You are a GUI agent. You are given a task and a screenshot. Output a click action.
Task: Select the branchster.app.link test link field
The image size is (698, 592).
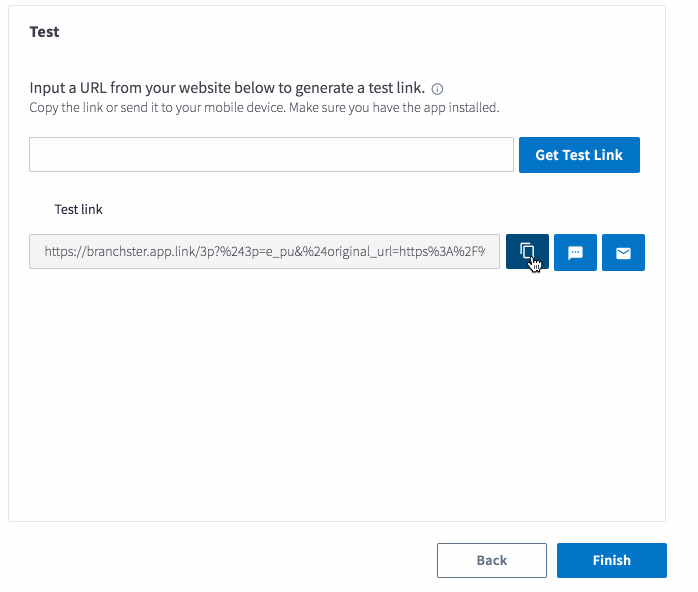pyautogui.click(x=264, y=251)
